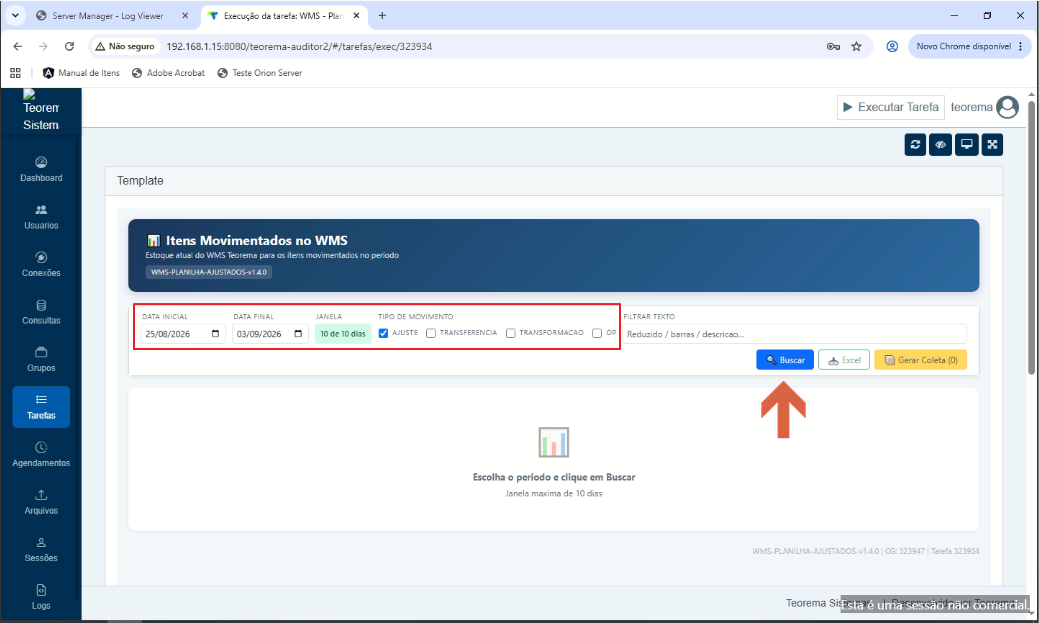This screenshot has width=1039, height=623.
Task: Select Tarefas in the sidebar menu
Action: pos(41,407)
